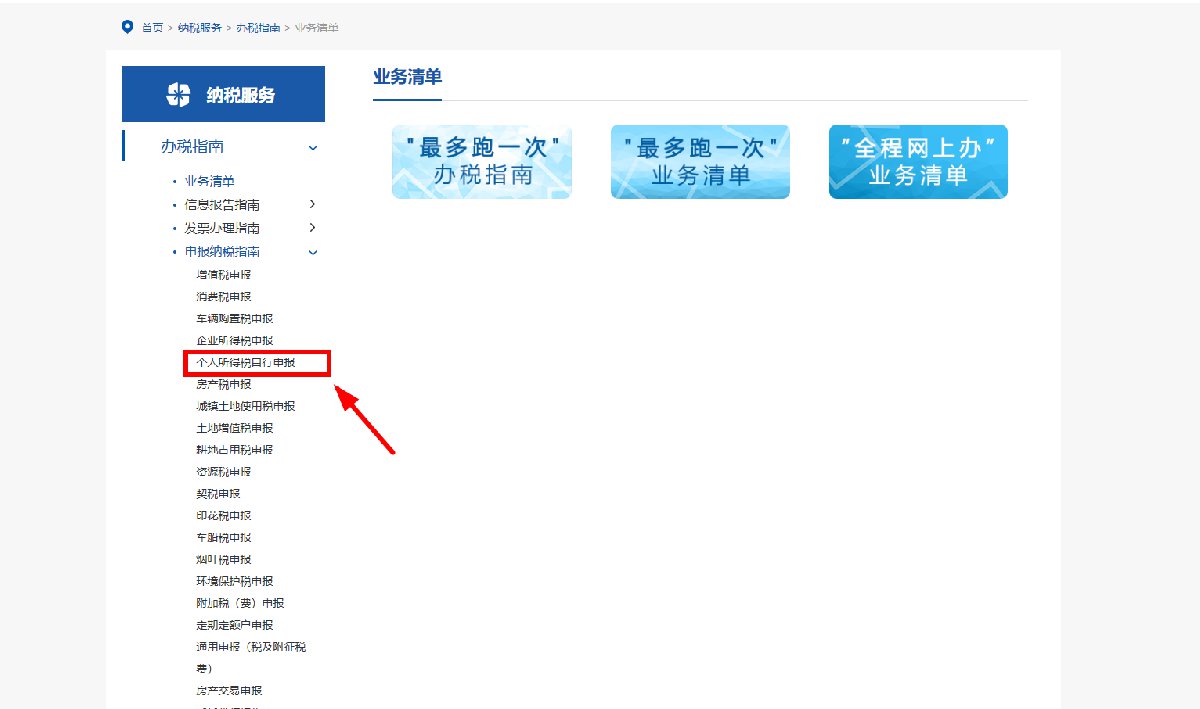
Task: Open 消费税申报 guide
Action: pyautogui.click(x=223, y=296)
